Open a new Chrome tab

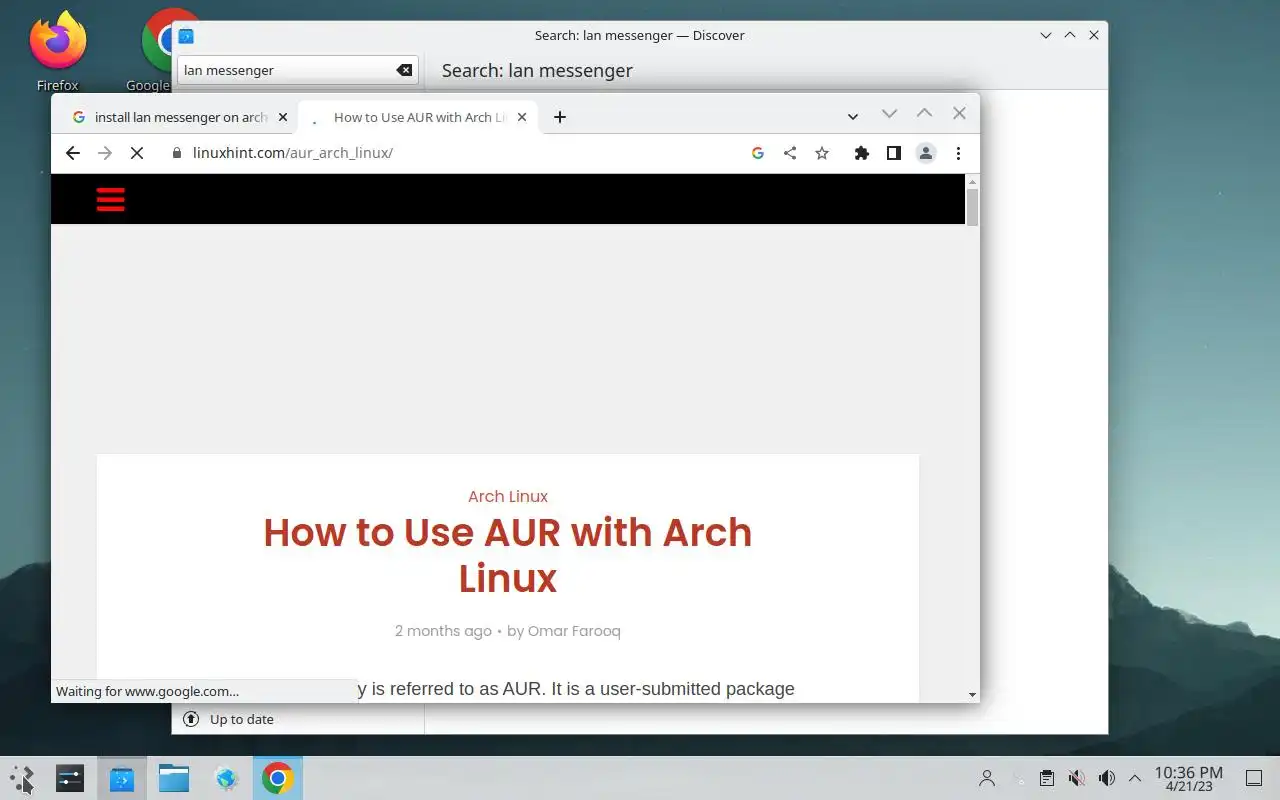(x=560, y=117)
